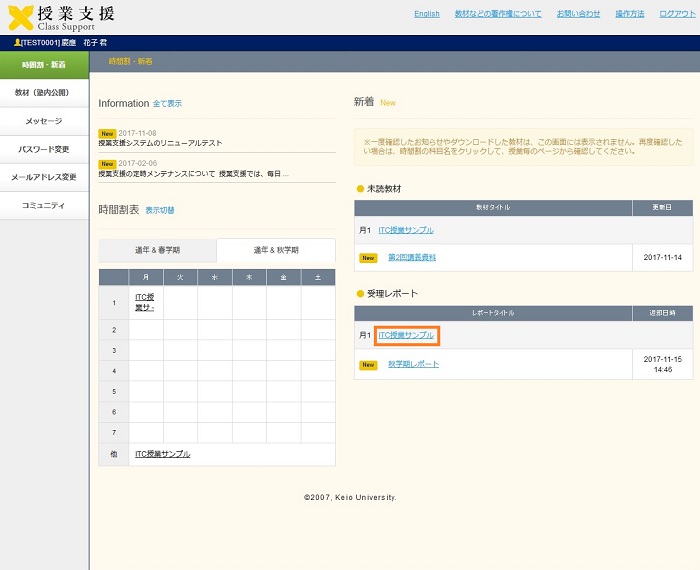Switch to the 通年＆春学期 tab
The width and height of the screenshot is (700, 570).
coord(157,250)
